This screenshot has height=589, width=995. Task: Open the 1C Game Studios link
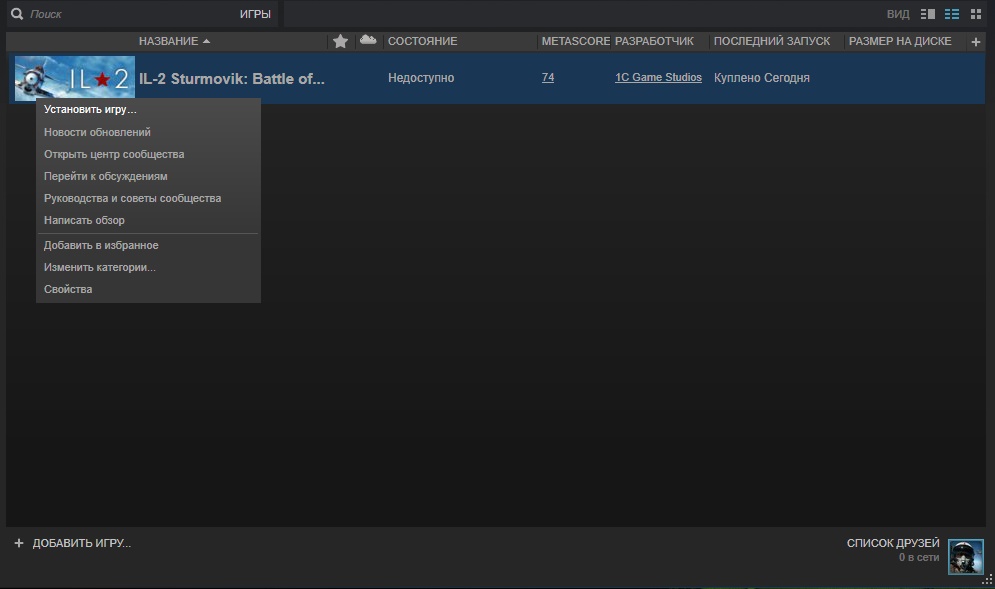(658, 77)
